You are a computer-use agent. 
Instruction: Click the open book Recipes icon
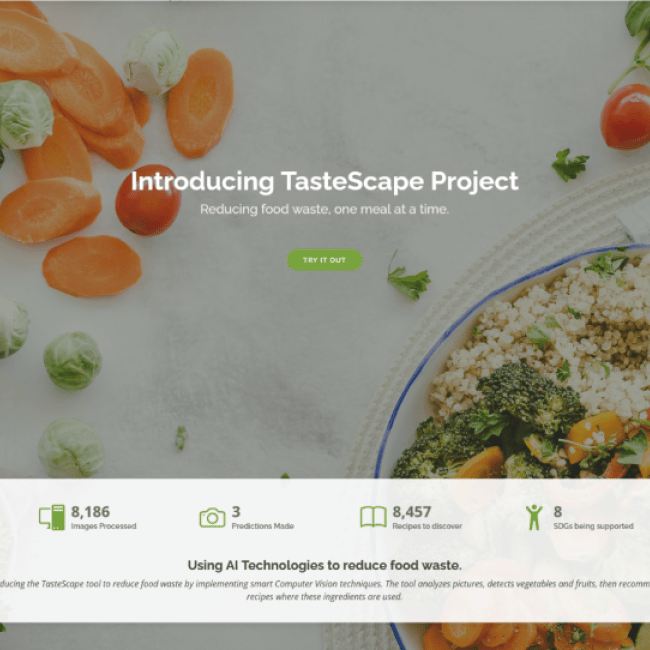pos(373,517)
